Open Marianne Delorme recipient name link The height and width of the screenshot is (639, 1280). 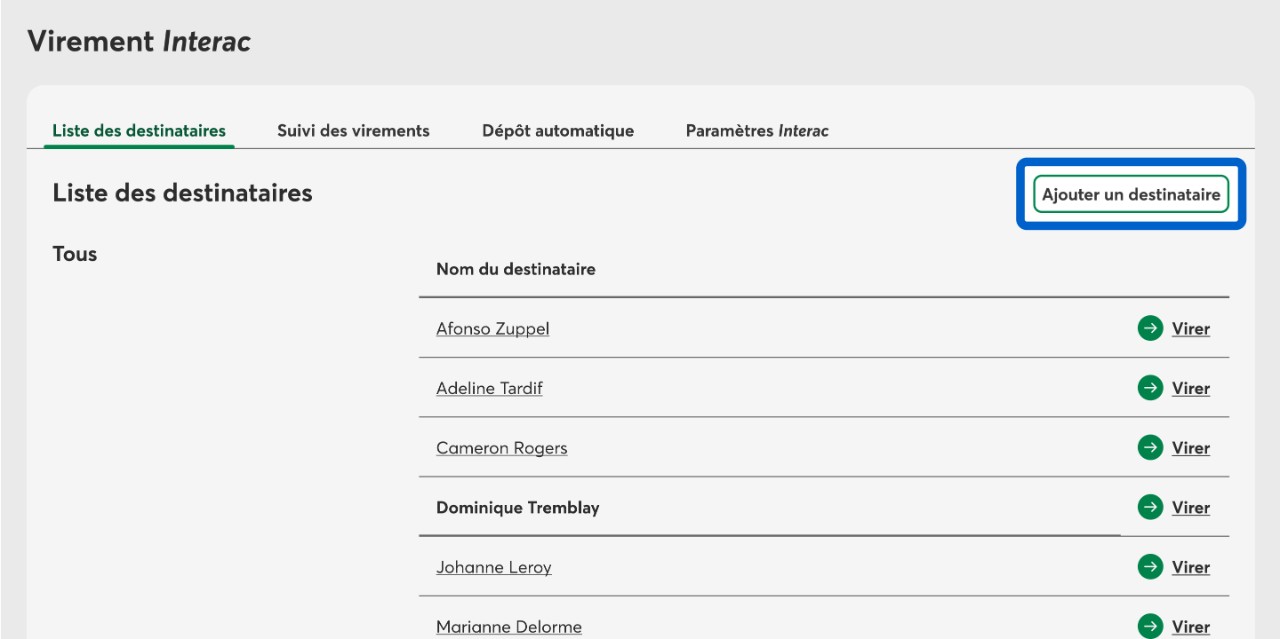[x=509, y=627]
